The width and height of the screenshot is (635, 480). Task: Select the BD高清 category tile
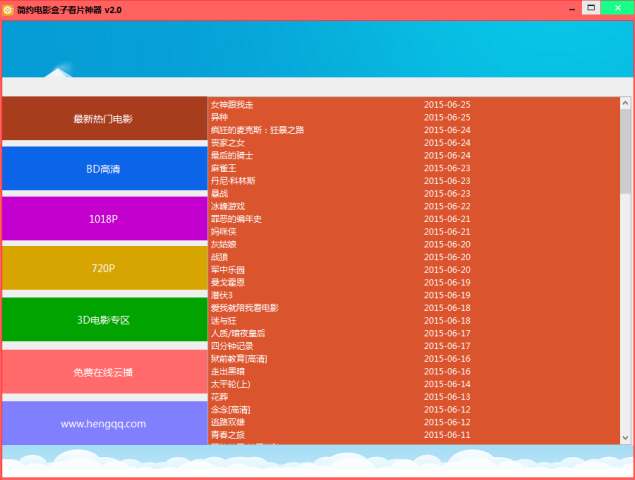[x=103, y=169]
